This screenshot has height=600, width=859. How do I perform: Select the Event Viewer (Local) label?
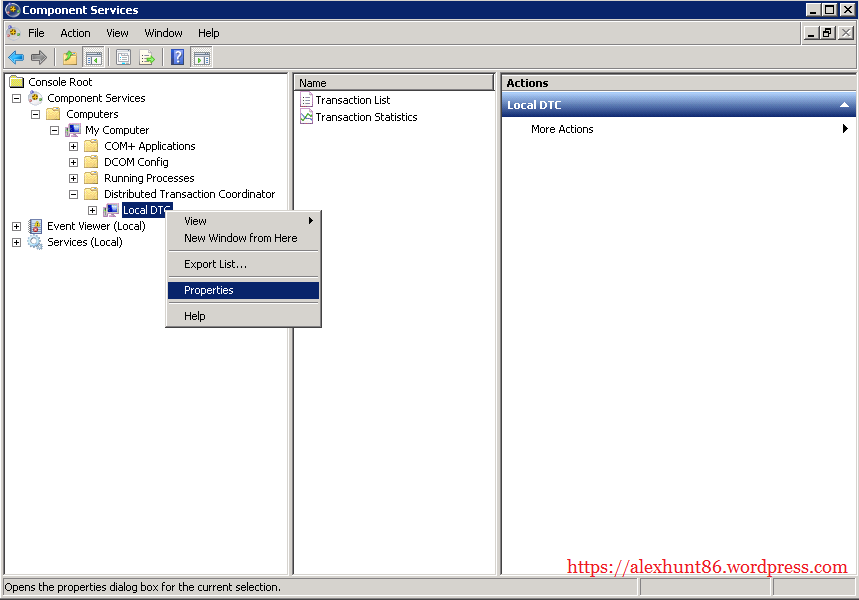tap(96, 226)
